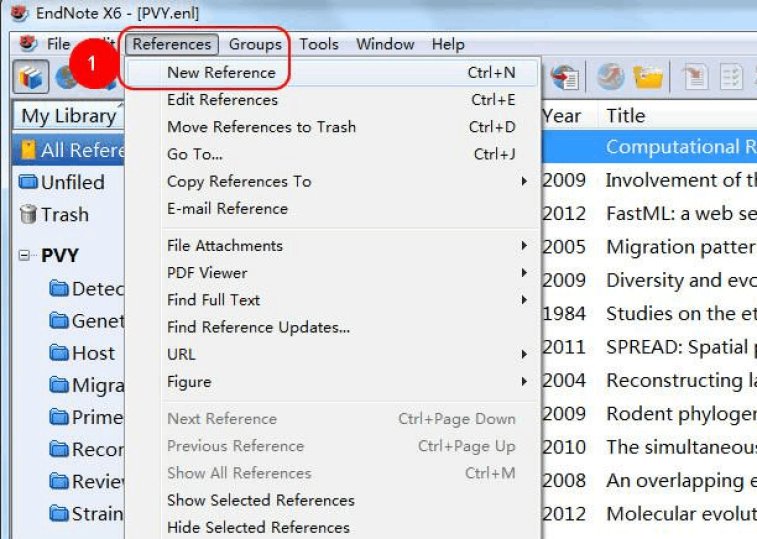
Task: Open the Window menu
Action: (385, 44)
